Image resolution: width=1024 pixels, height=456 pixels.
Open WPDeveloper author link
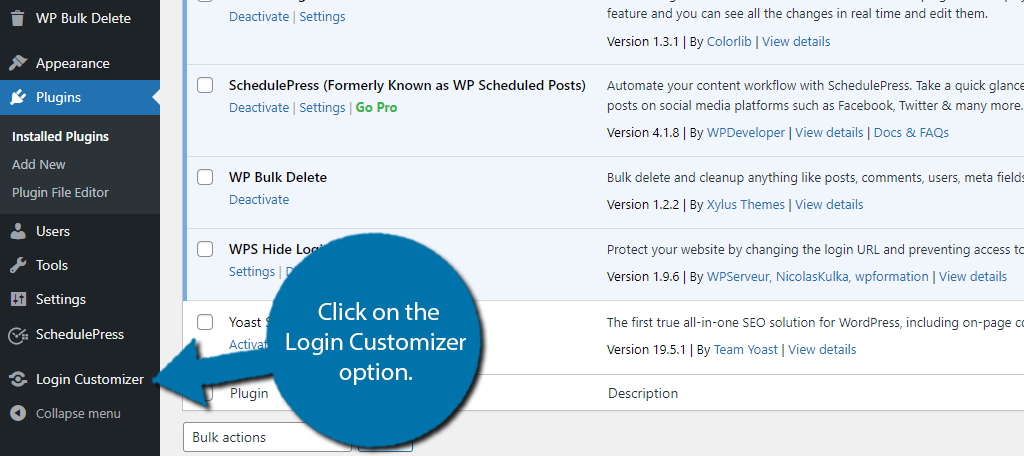746,133
